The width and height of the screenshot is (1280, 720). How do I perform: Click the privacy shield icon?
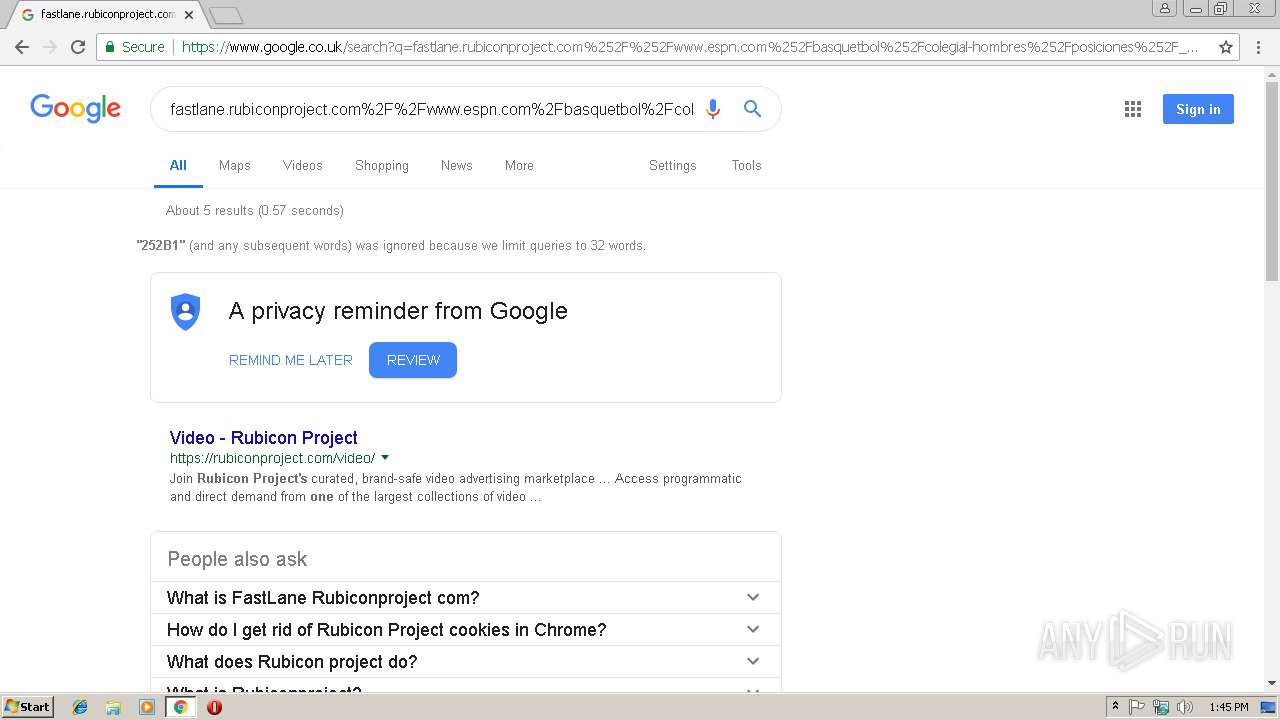(186, 312)
